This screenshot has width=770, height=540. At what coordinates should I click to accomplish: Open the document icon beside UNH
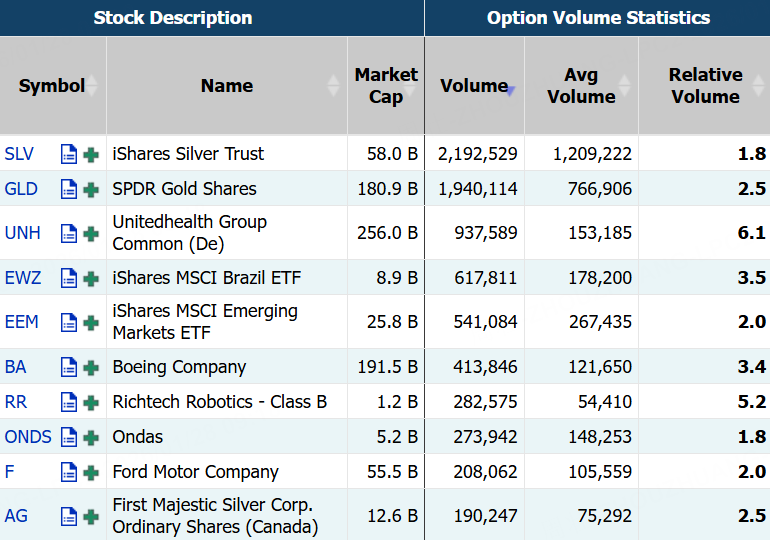coord(69,233)
